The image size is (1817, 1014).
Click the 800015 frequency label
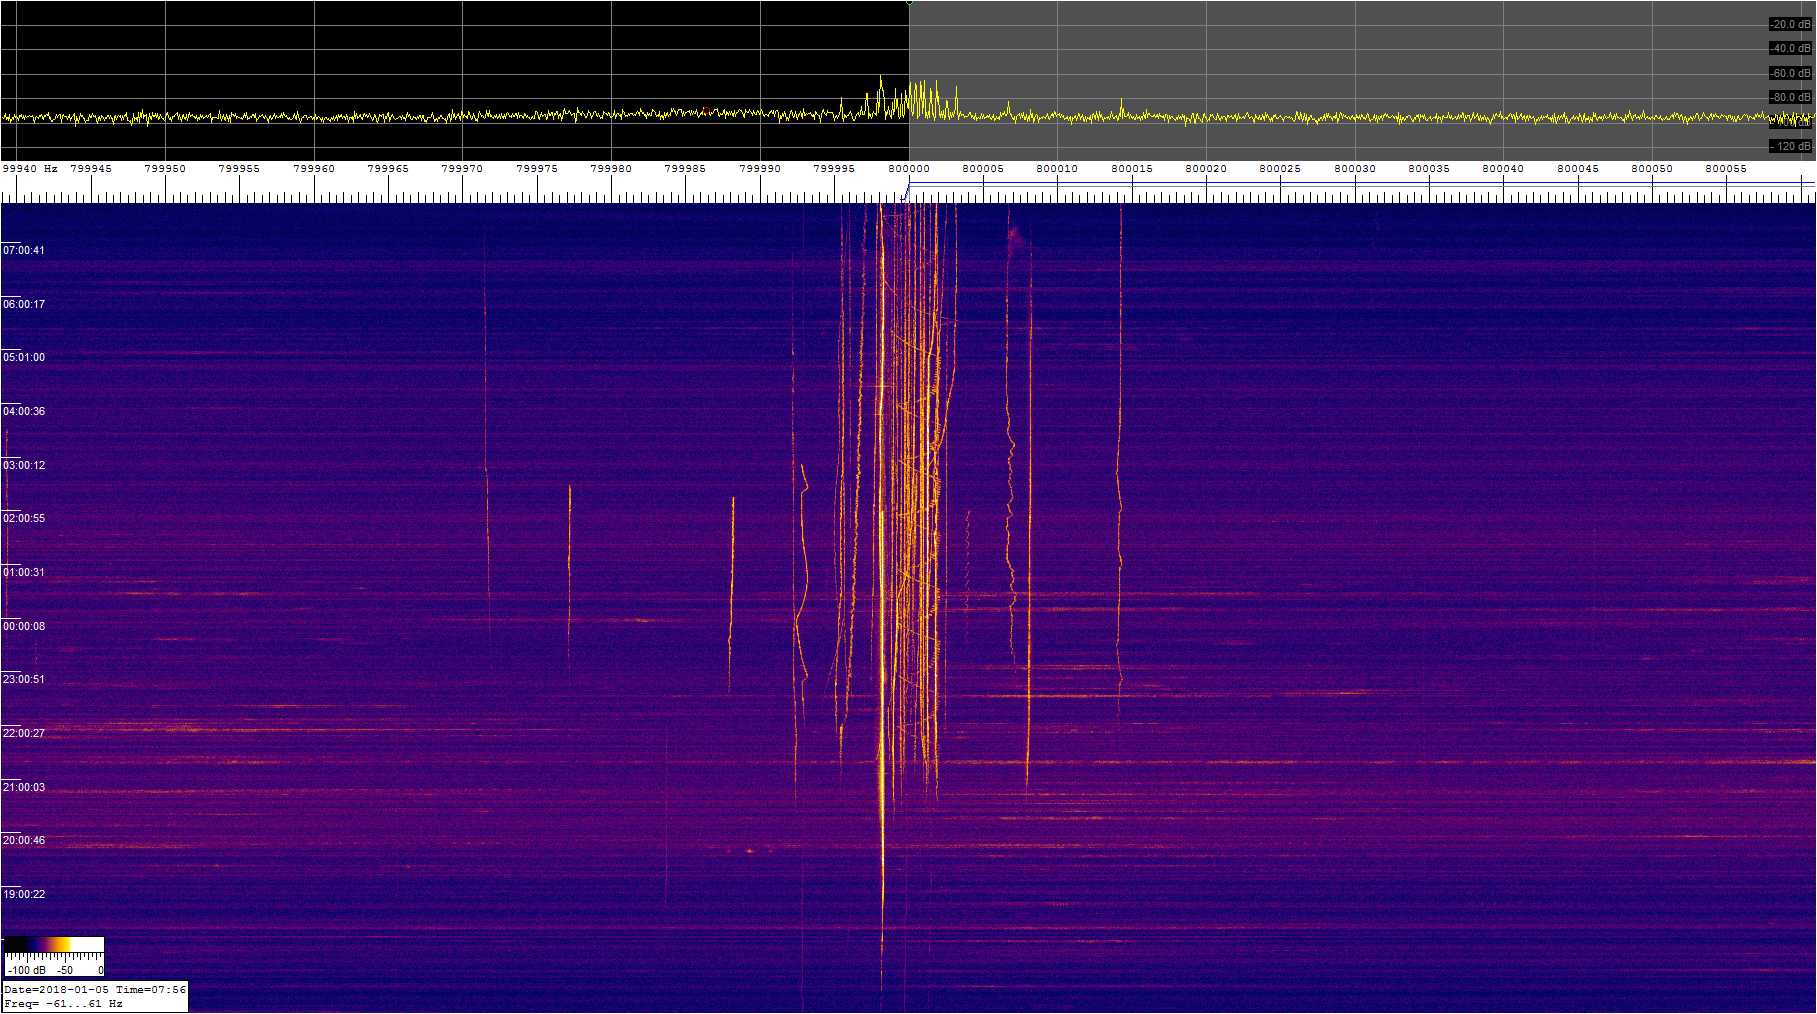[1132, 169]
